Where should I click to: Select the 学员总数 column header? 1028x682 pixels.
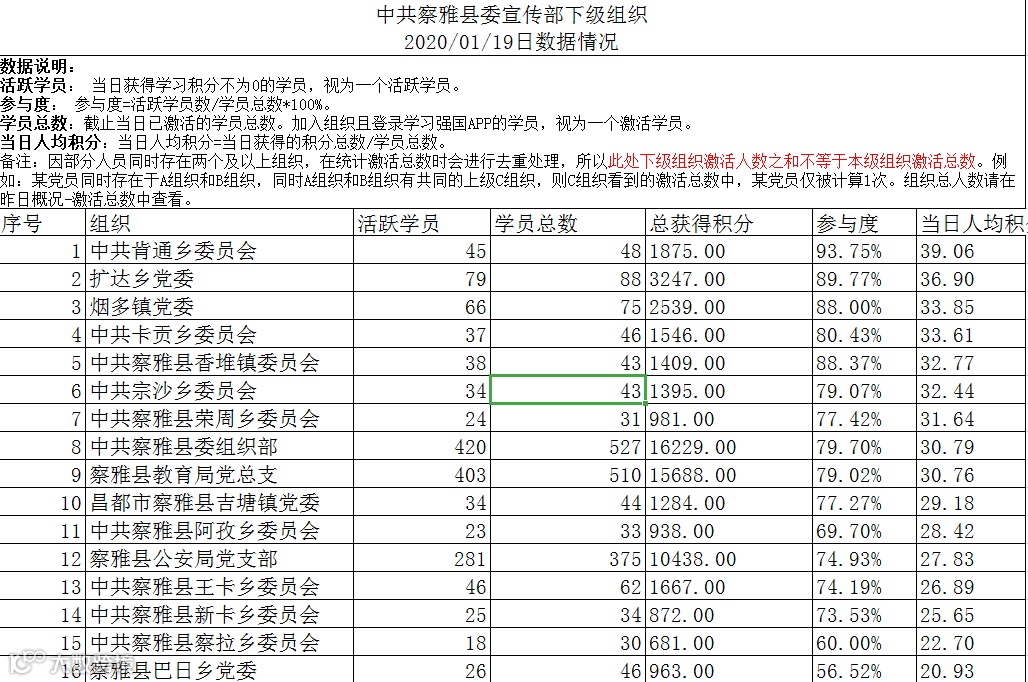[568, 224]
